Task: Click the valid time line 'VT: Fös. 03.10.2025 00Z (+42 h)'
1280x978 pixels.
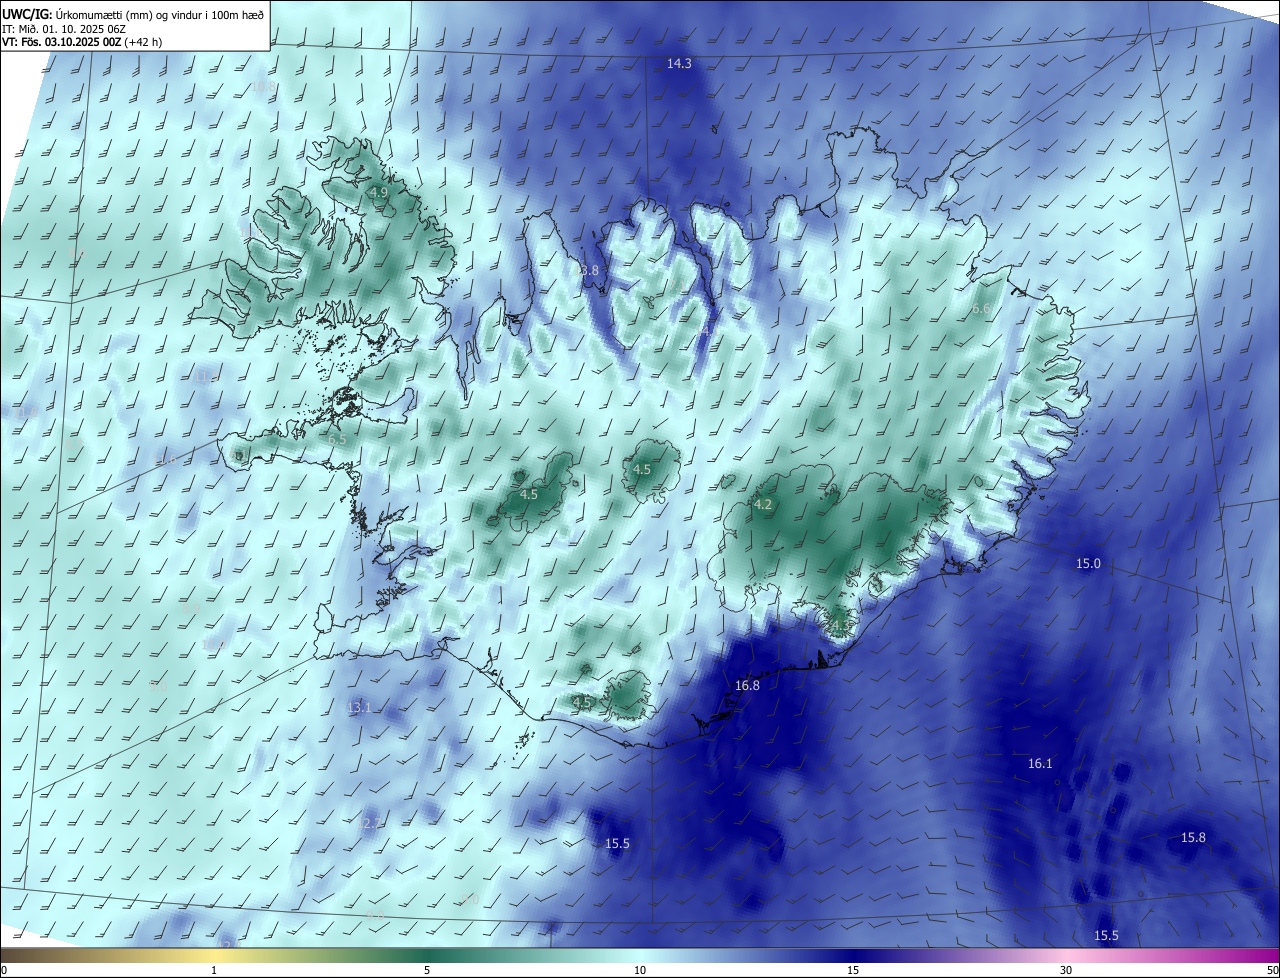Action: [x=81, y=42]
